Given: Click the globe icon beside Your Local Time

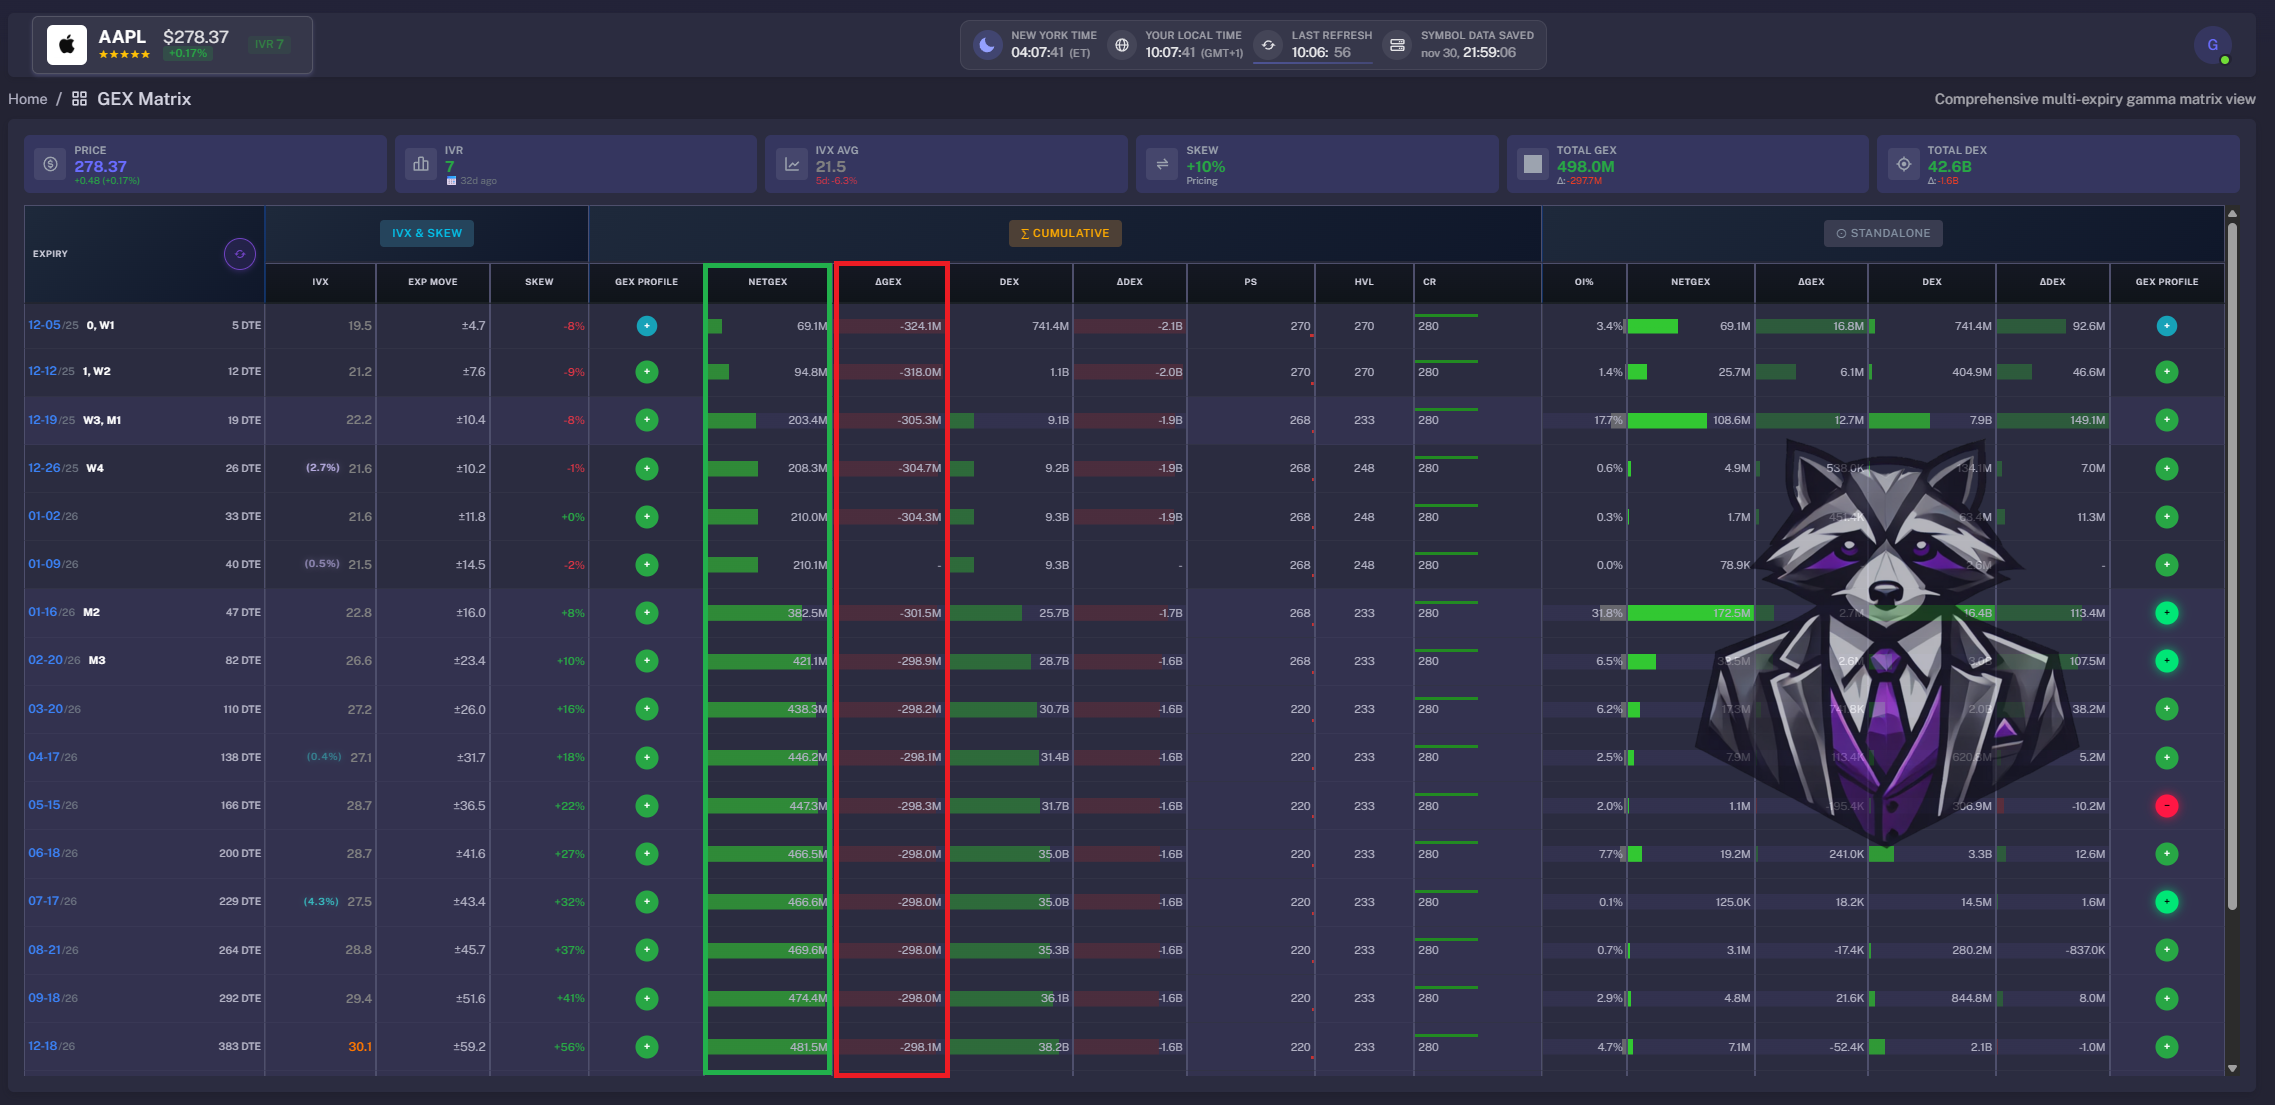Looking at the screenshot, I should [x=1122, y=45].
